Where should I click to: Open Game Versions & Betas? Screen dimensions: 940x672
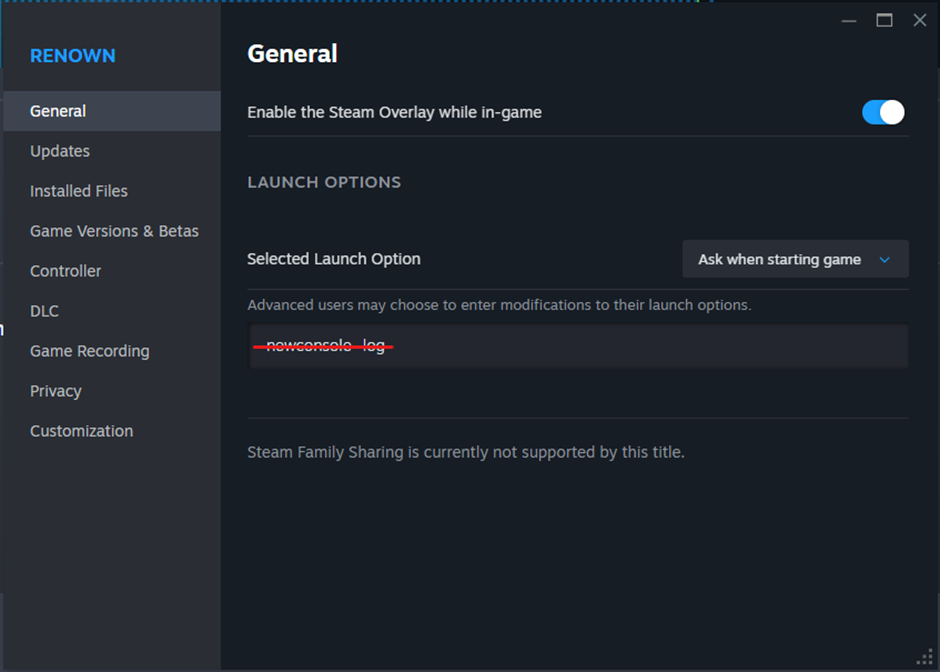click(114, 231)
